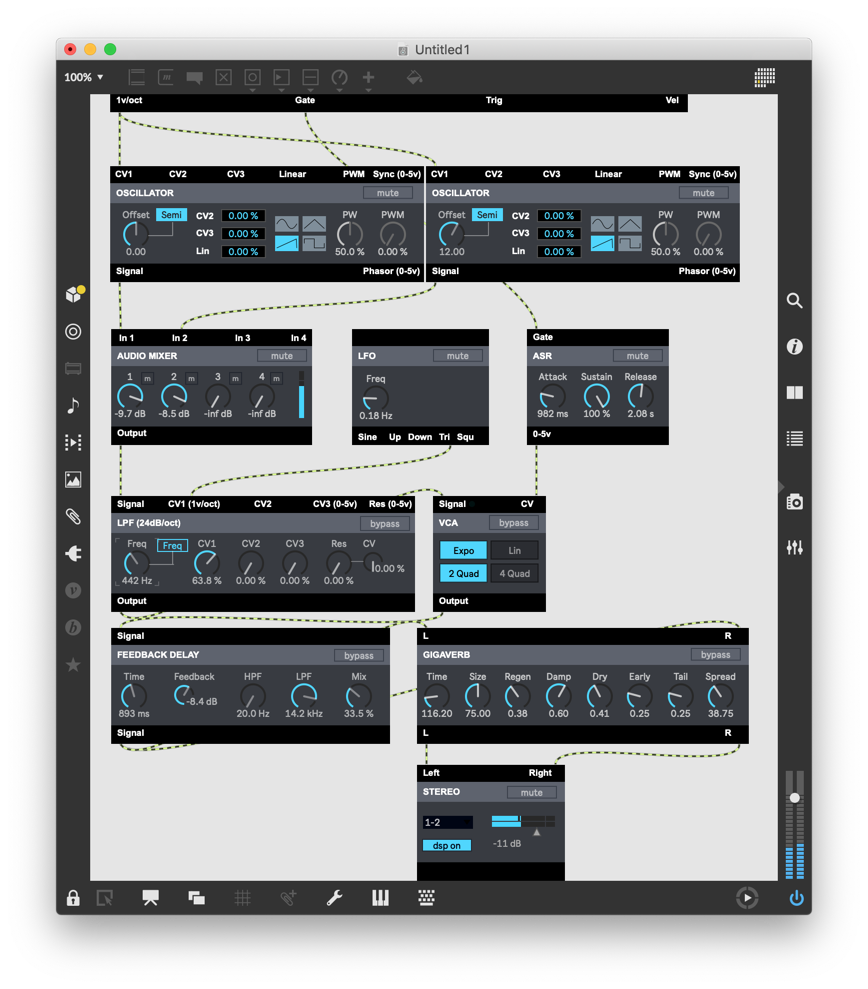Open the plug-ins browser
The width and height of the screenshot is (868, 989).
[x=73, y=553]
